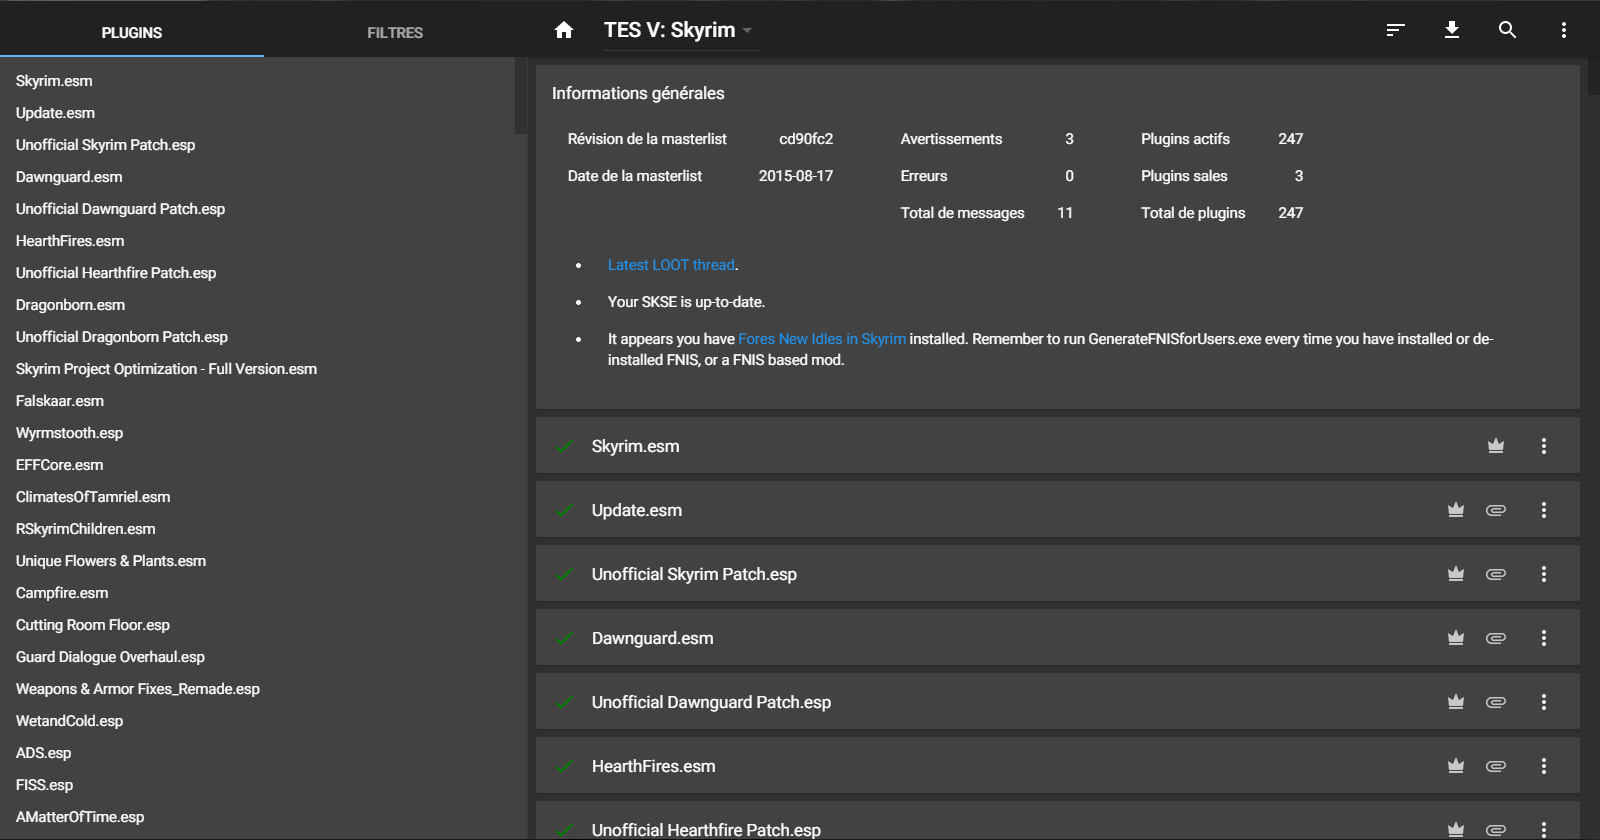
Task: Open three-dot menu on Unofficial Skyrim Patch.esp card
Action: pos(1544,574)
